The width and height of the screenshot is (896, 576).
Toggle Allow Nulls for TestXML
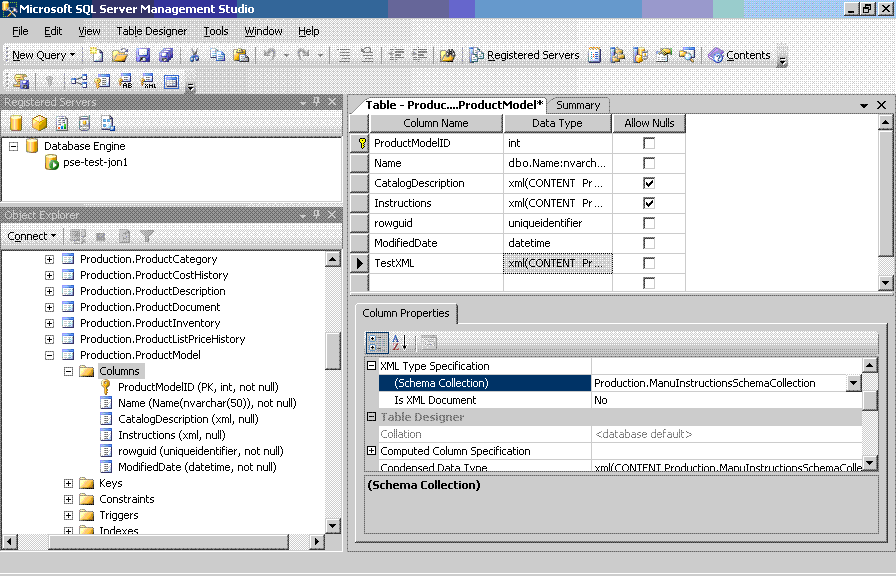point(649,263)
